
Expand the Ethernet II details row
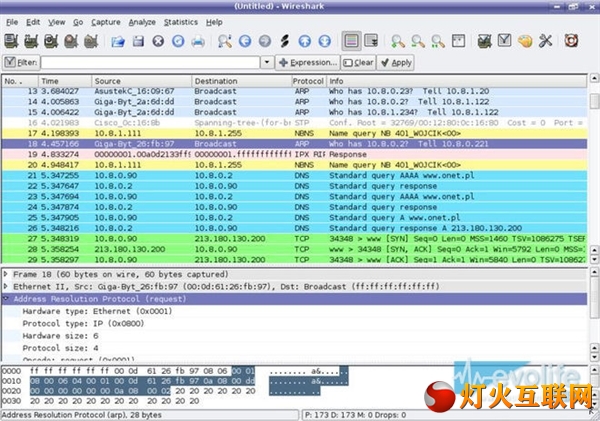pyautogui.click(x=8, y=285)
